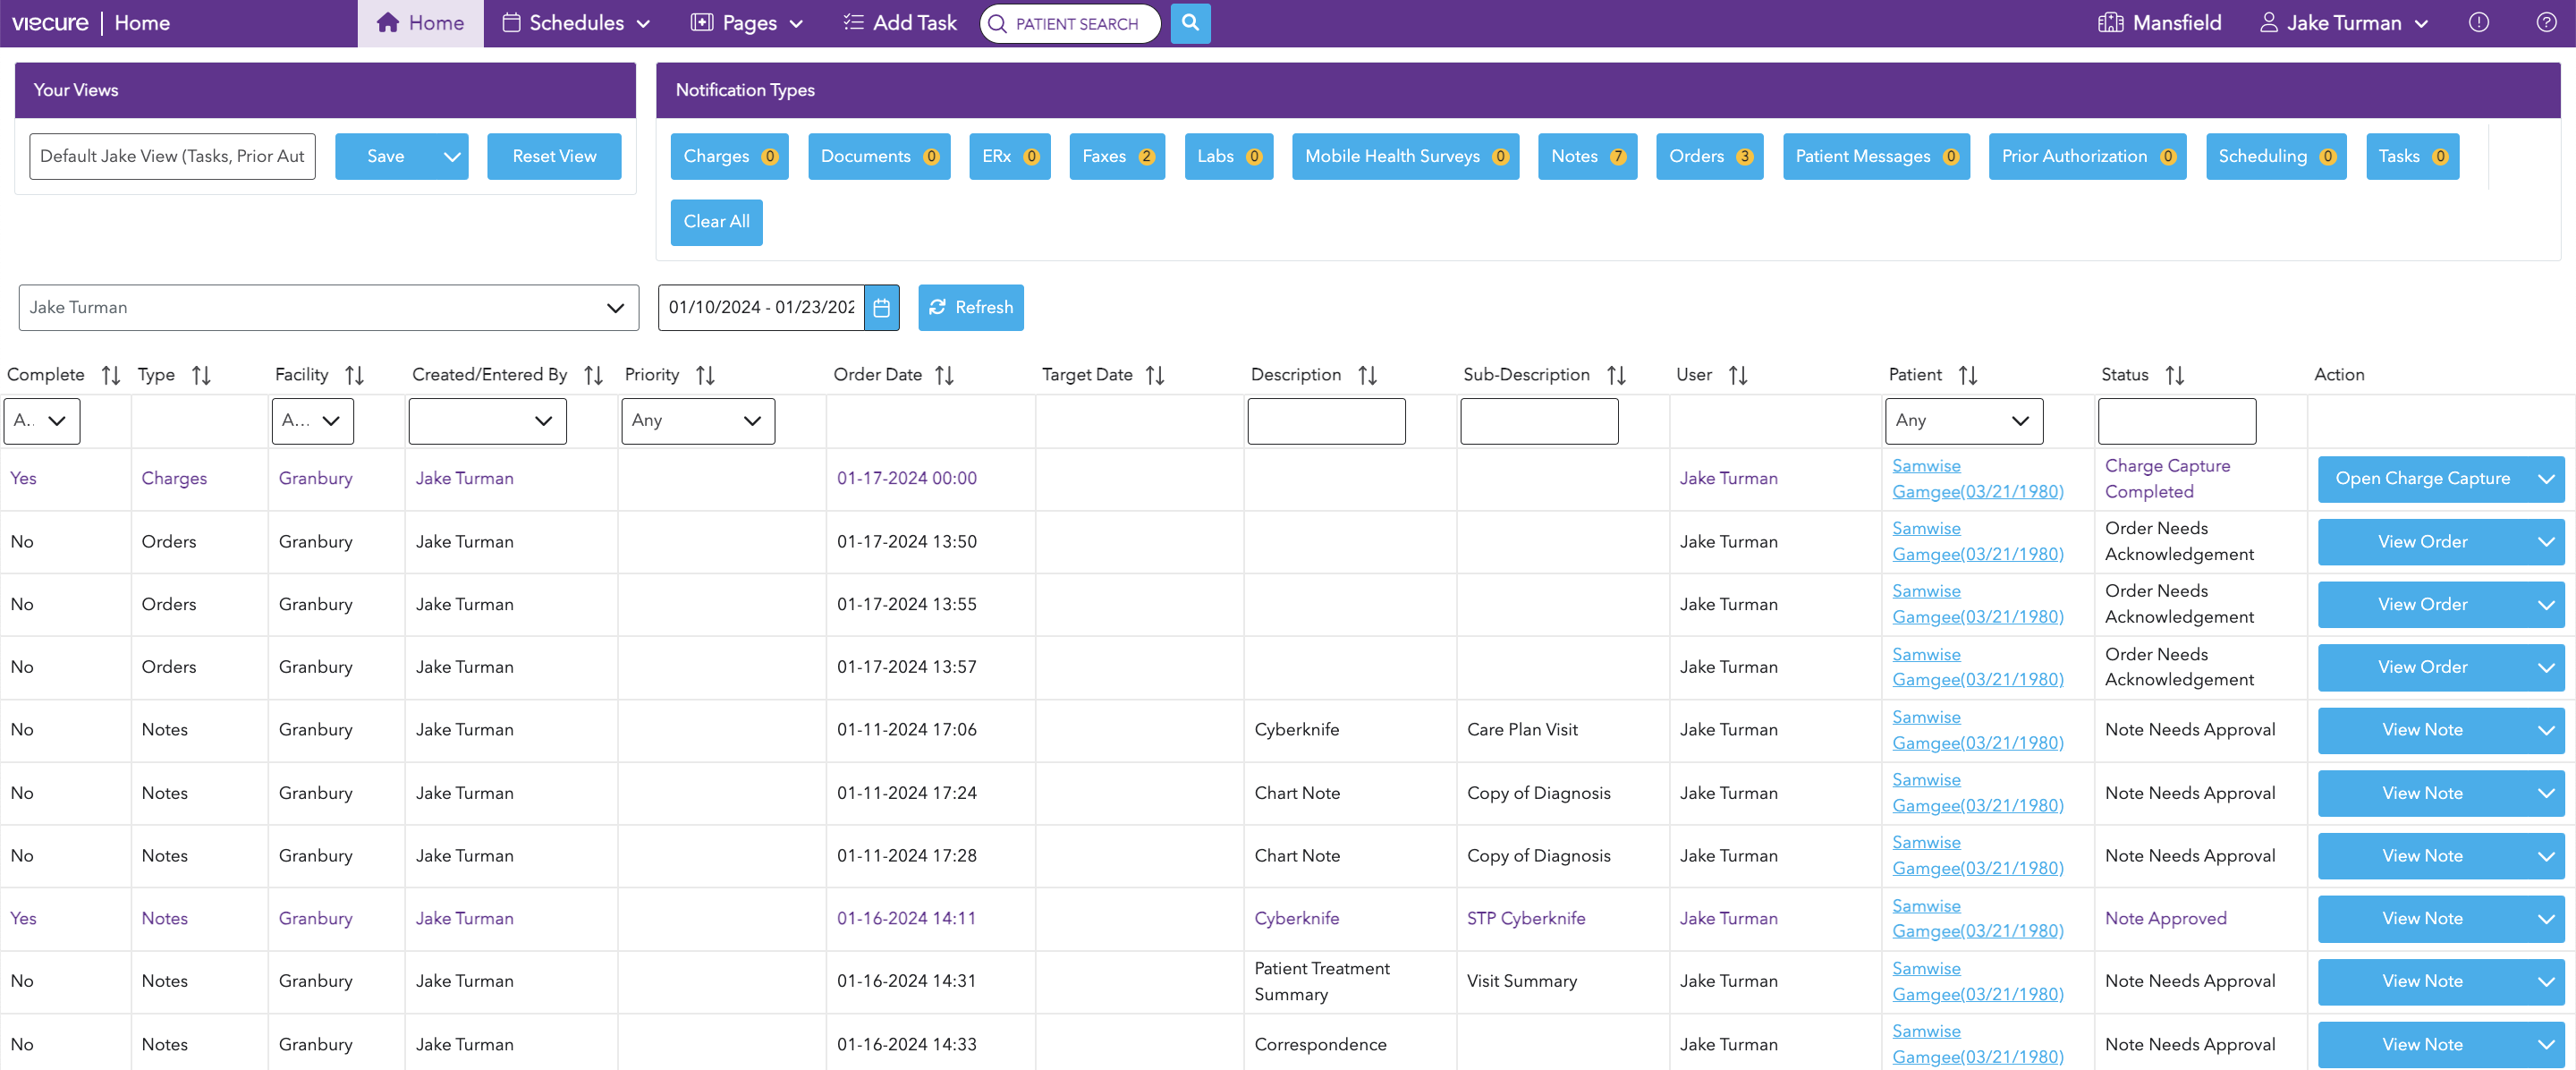The height and width of the screenshot is (1070, 2576).
Task: Click the Sub-Description filter text box
Action: (x=1538, y=421)
